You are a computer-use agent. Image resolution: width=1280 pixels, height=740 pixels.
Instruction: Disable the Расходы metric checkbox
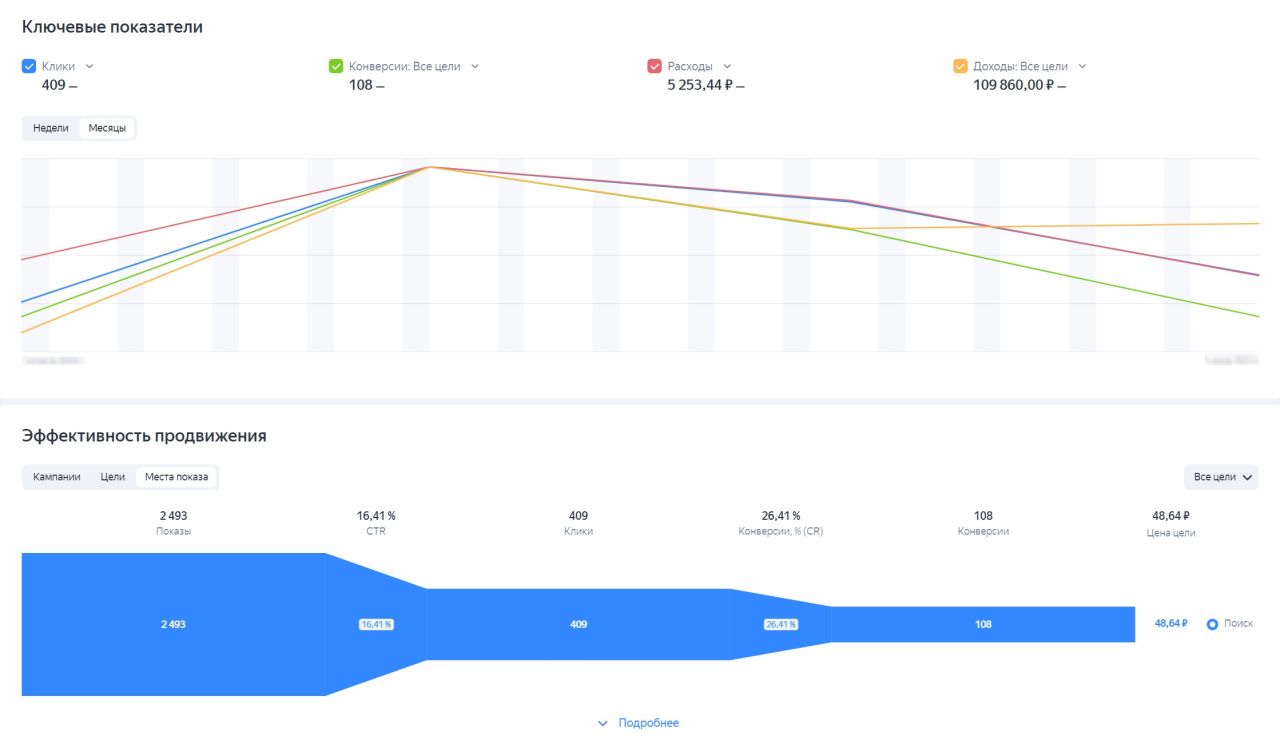[655, 66]
